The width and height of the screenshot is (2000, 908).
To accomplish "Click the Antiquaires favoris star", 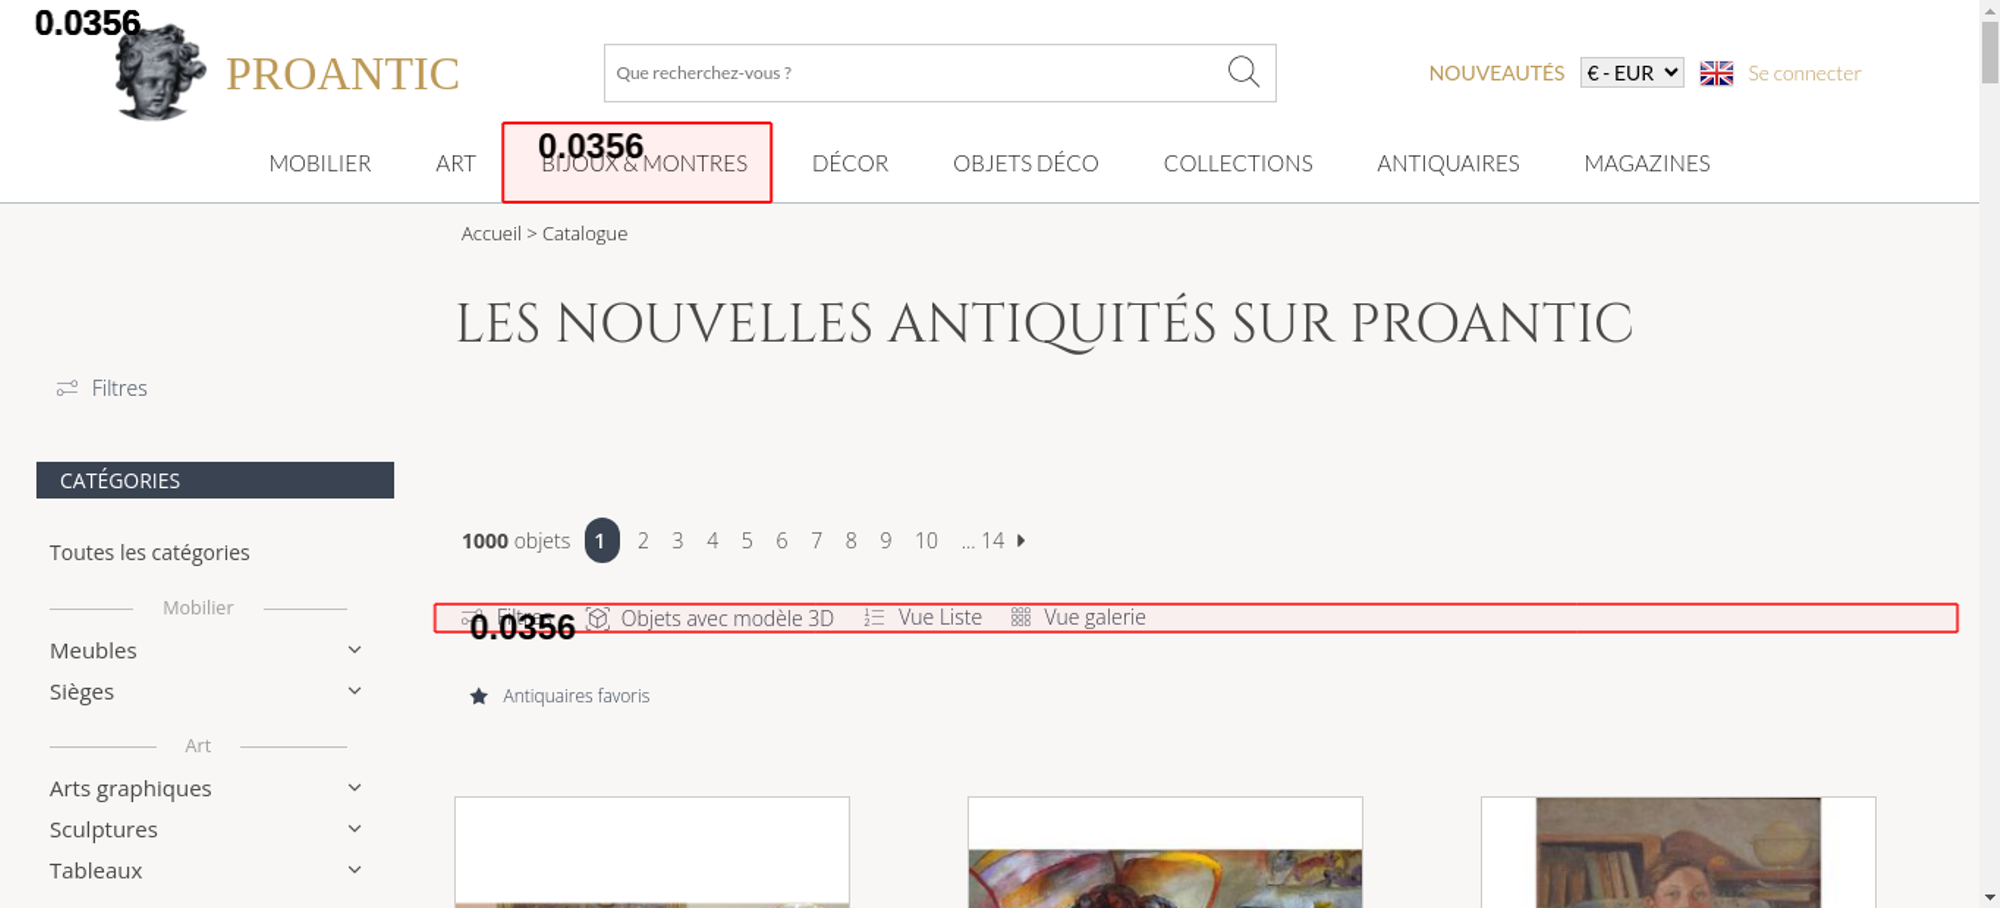I will tap(479, 696).
